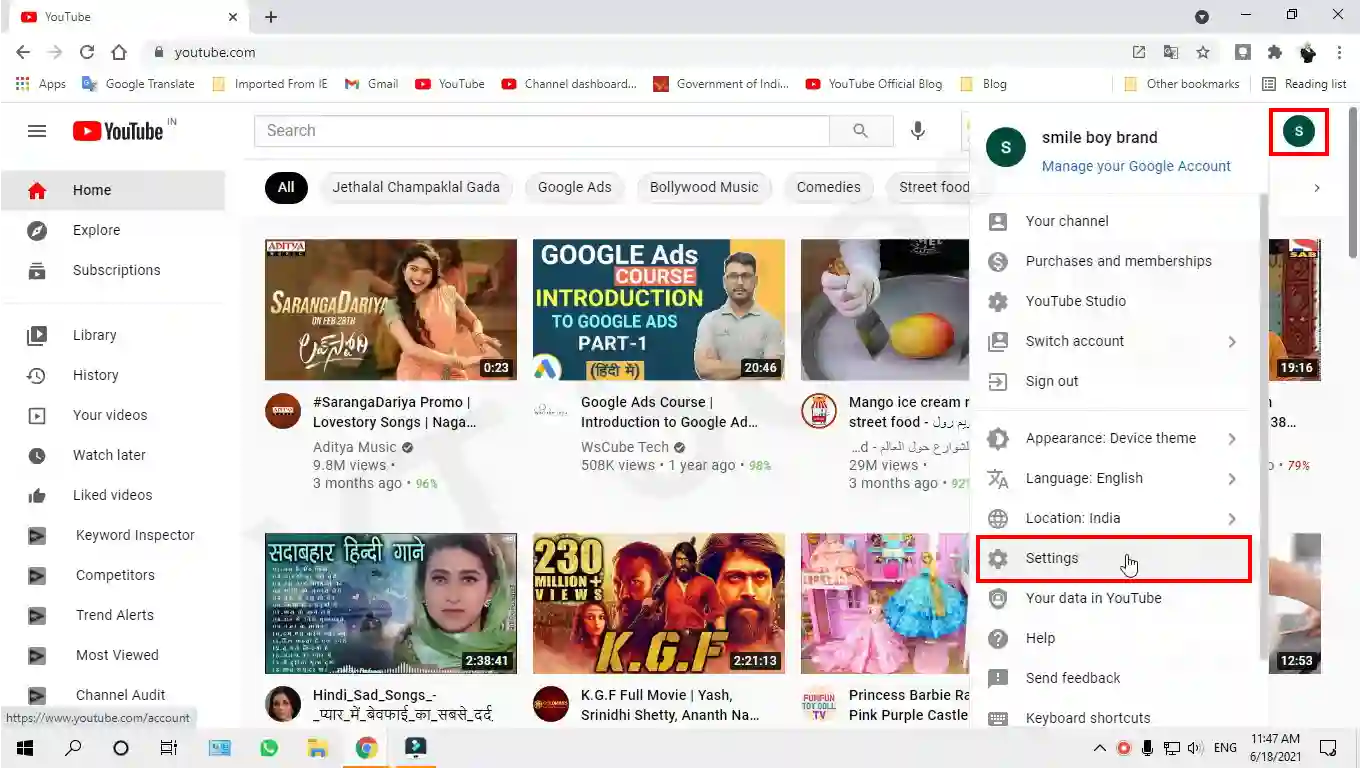Click the search magnifier button
Screen dimensions: 1360x768
click(x=860, y=131)
